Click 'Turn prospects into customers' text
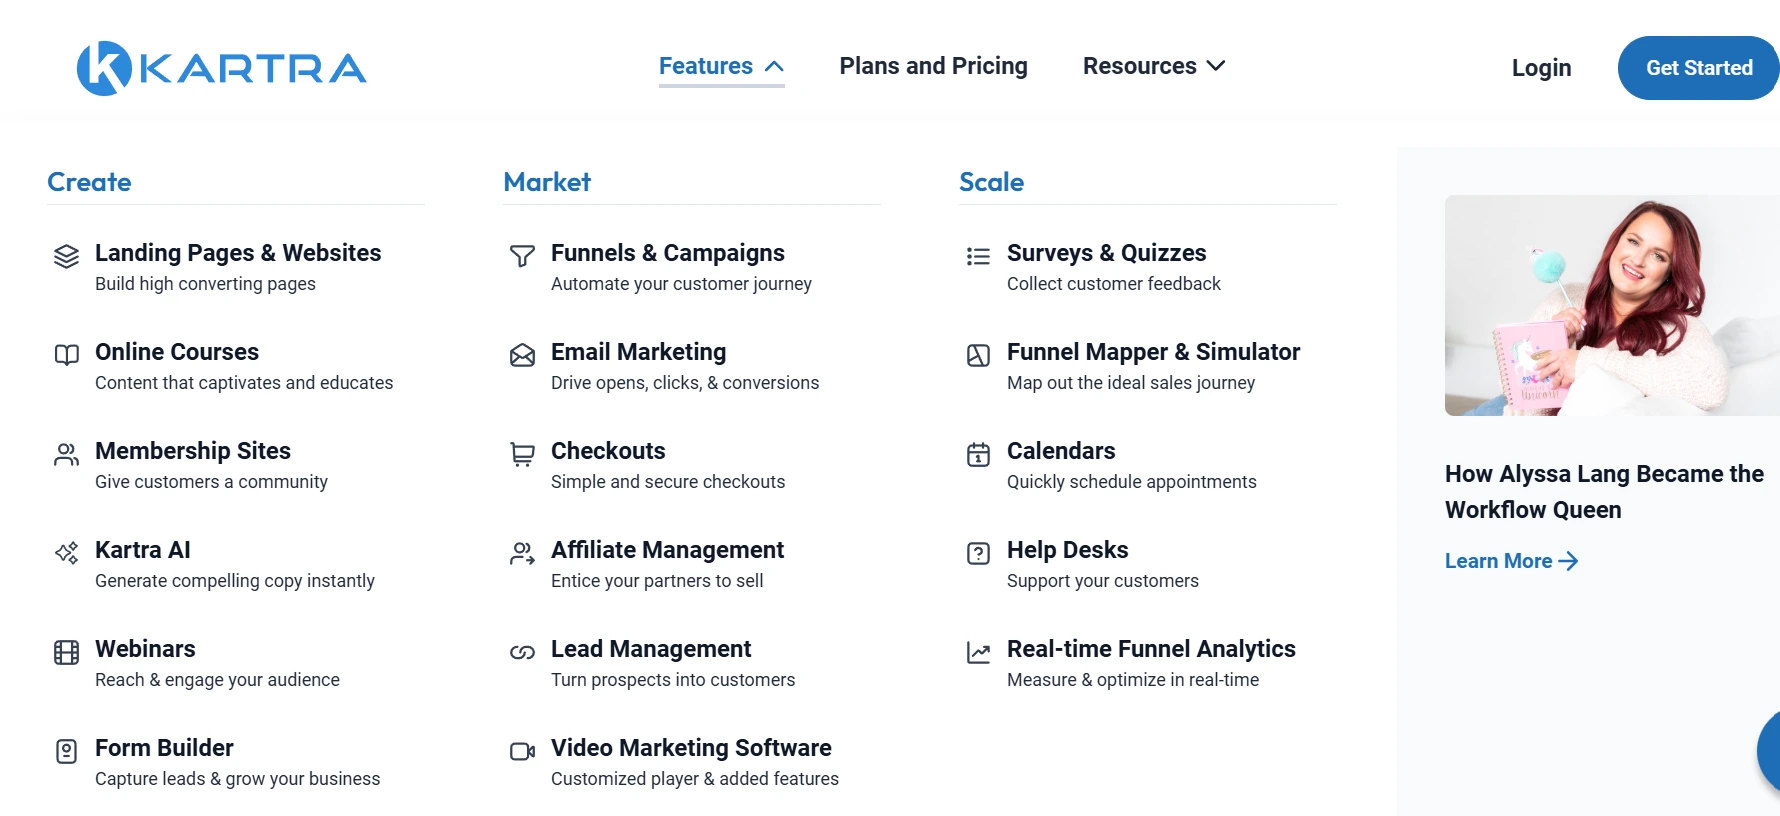 [x=673, y=680]
